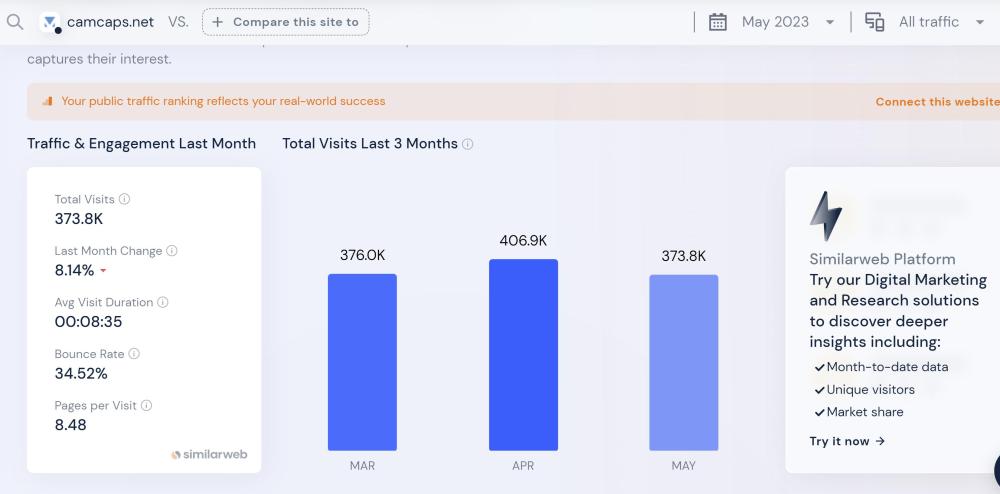Viewport: 1000px width, 494px height.
Task: Open the Total Visits info icon
Action: point(125,200)
